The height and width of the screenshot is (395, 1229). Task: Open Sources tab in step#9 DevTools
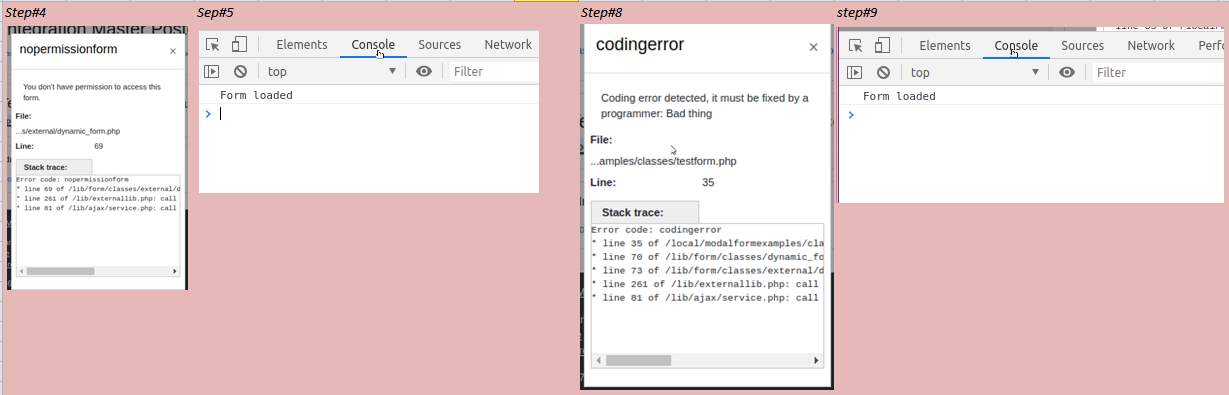tap(1083, 45)
